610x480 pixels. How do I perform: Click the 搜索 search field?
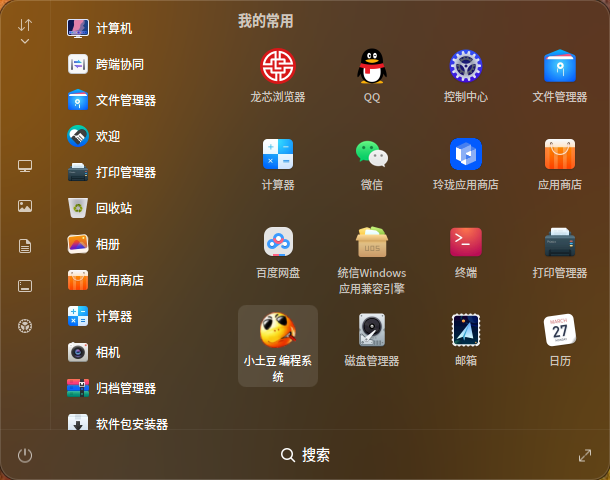point(305,455)
